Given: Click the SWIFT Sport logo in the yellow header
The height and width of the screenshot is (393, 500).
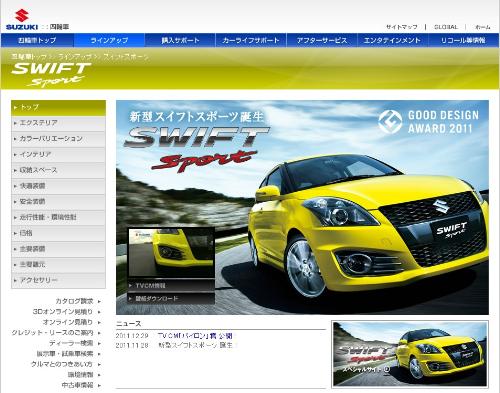Looking at the screenshot, I should pyautogui.click(x=51, y=74).
